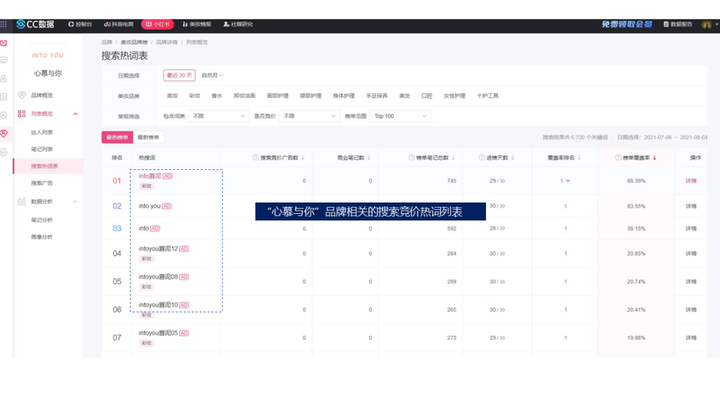Open the 包含词类 dropdown

(x=219, y=116)
